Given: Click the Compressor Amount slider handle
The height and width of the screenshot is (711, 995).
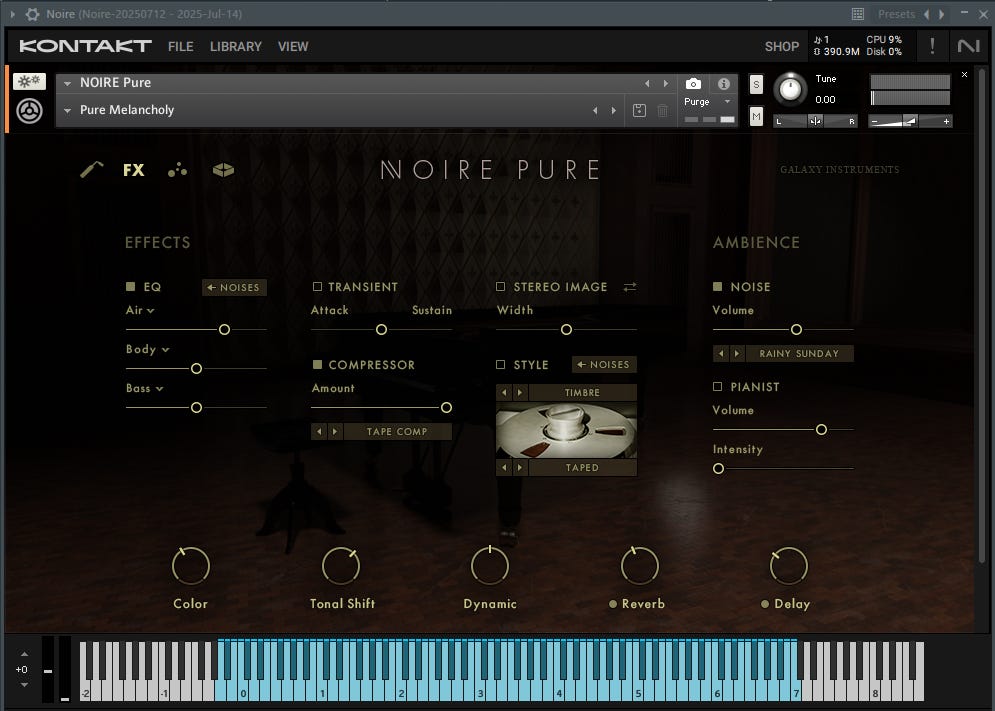Looking at the screenshot, I should 446,408.
